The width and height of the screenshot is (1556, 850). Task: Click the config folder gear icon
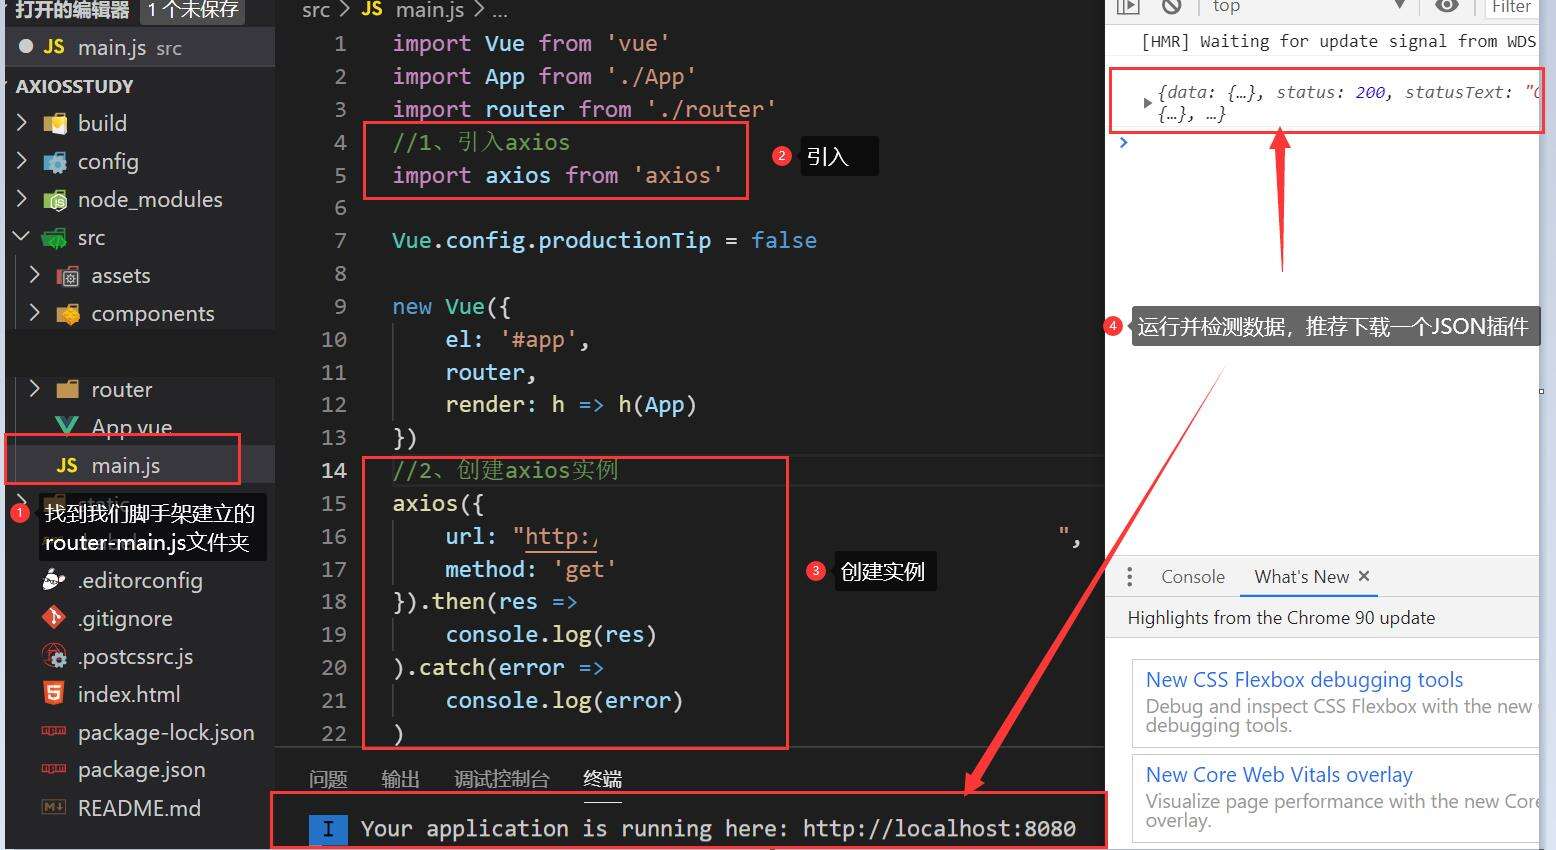pos(55,162)
